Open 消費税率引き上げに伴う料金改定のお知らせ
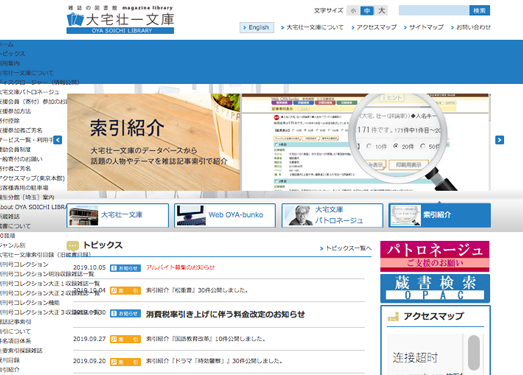 (x=225, y=314)
